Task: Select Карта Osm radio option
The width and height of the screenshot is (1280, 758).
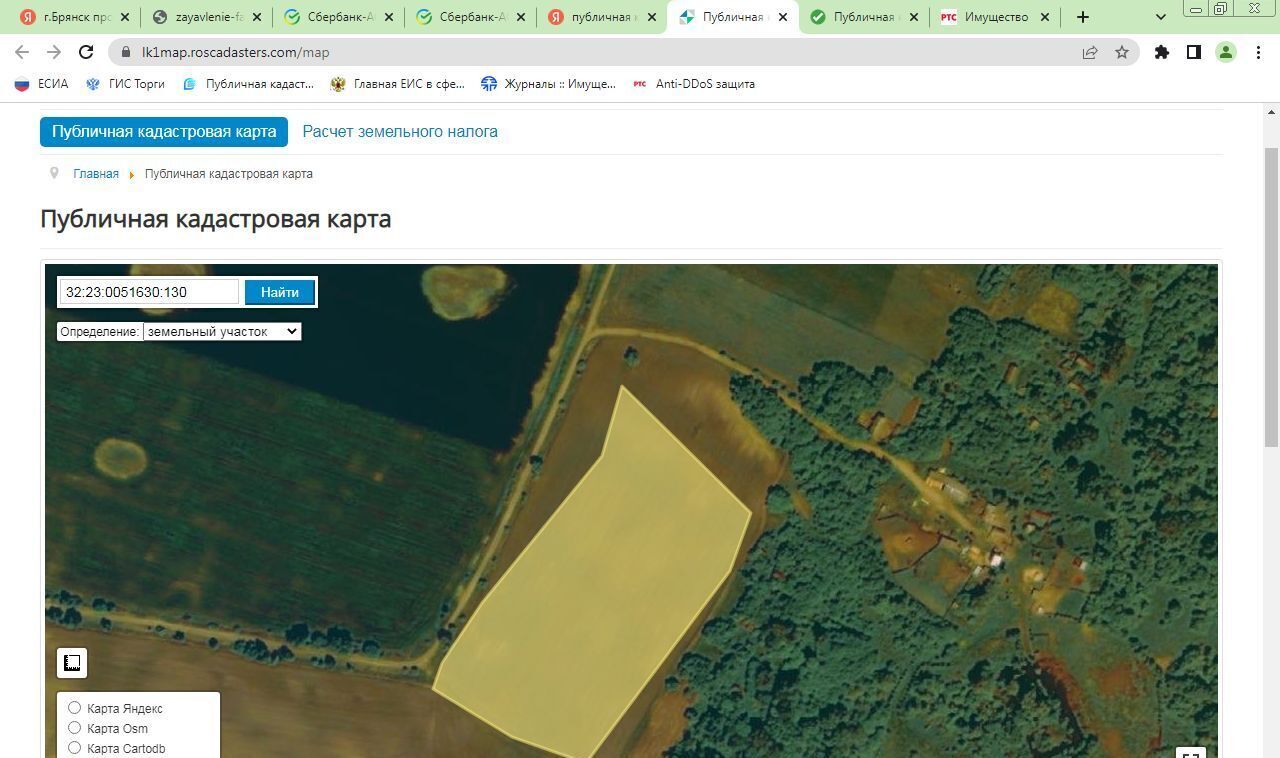Action: (74, 728)
